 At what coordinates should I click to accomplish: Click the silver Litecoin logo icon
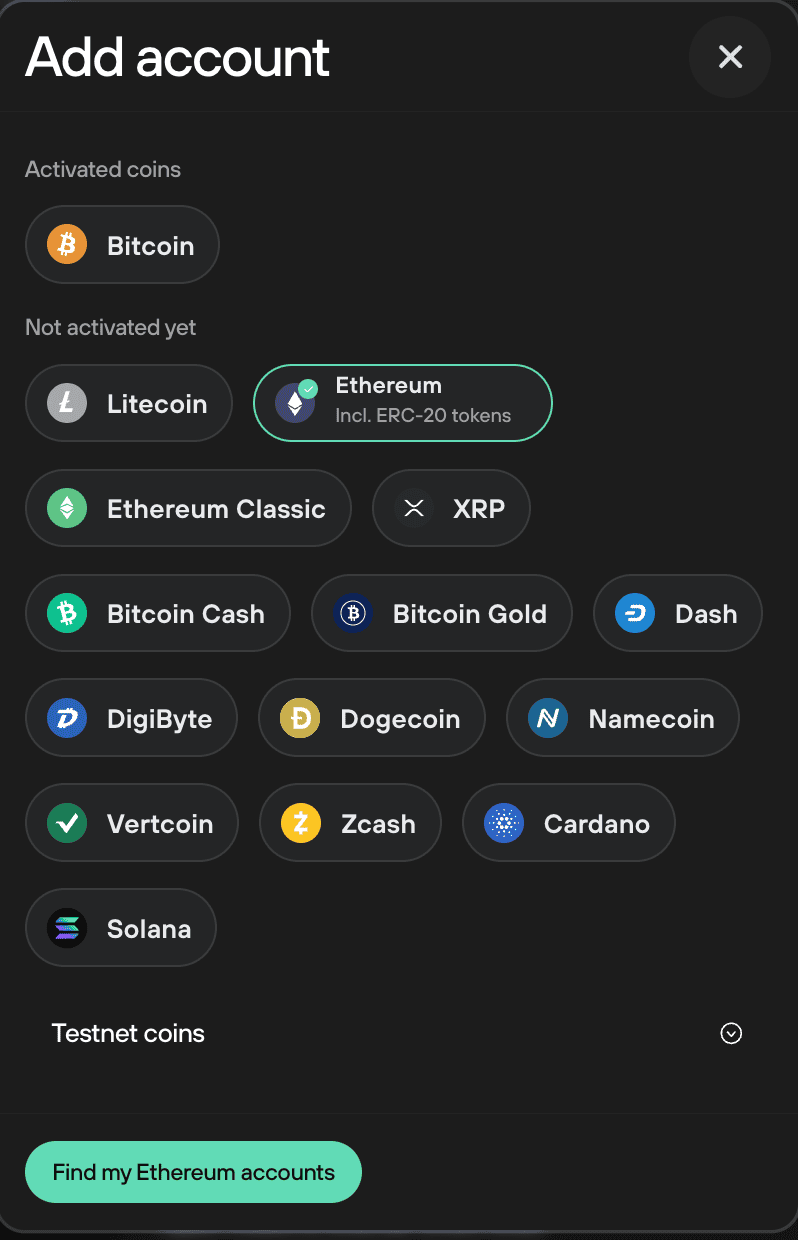(67, 403)
